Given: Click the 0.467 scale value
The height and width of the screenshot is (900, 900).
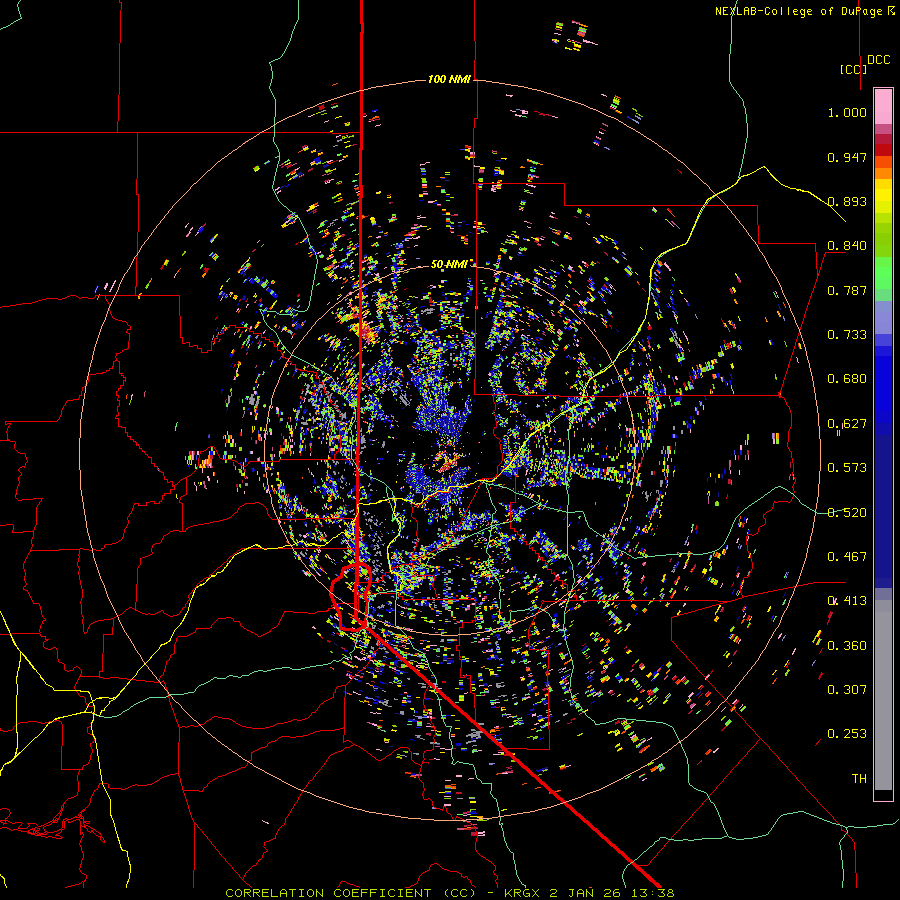Looking at the screenshot, I should point(847,557).
